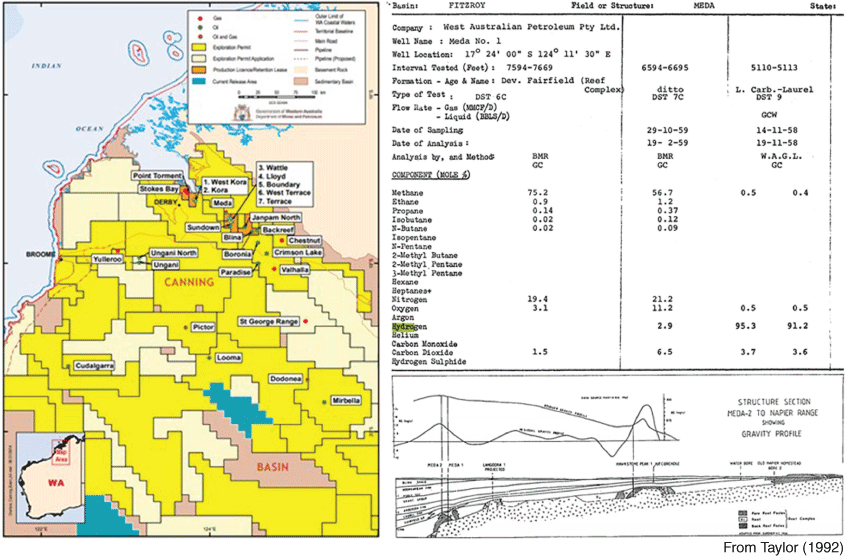846x556 pixels.
Task: Click the Propane component name
Action: click(408, 210)
